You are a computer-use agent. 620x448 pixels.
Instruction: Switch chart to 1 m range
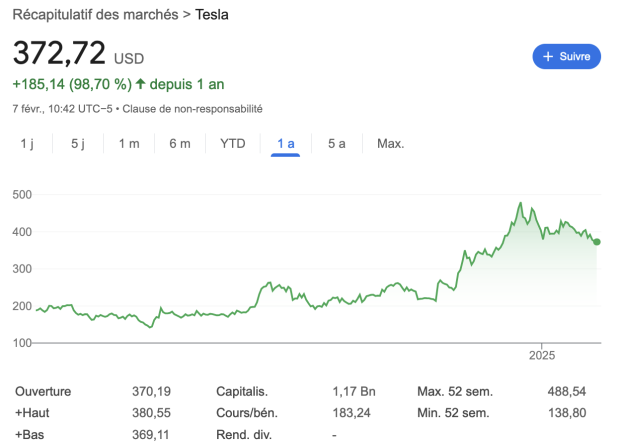(129, 144)
